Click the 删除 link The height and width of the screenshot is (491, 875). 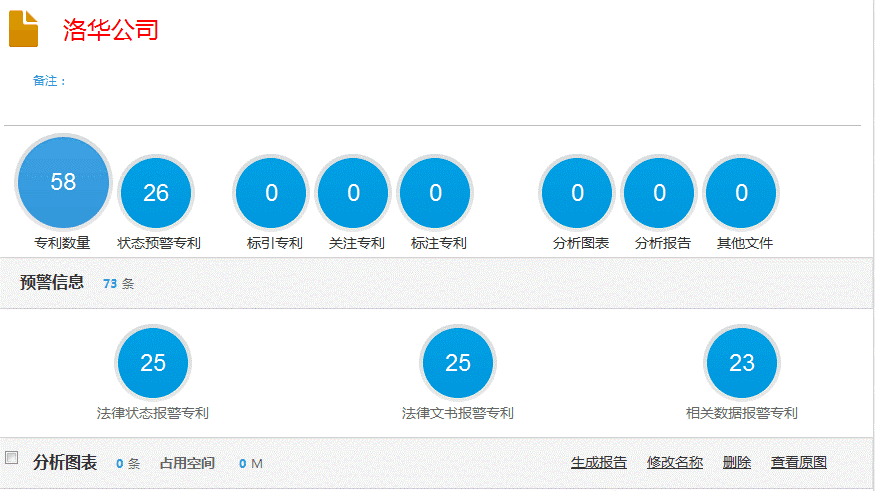736,463
